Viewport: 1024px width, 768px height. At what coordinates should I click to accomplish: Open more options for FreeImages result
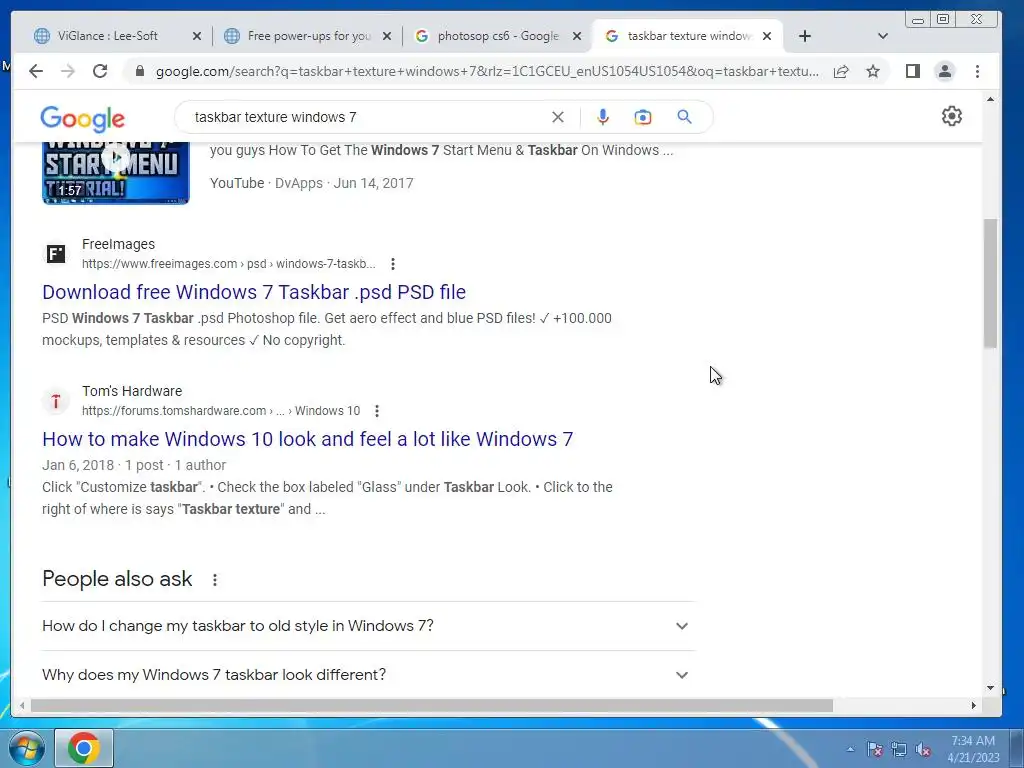tap(392, 264)
